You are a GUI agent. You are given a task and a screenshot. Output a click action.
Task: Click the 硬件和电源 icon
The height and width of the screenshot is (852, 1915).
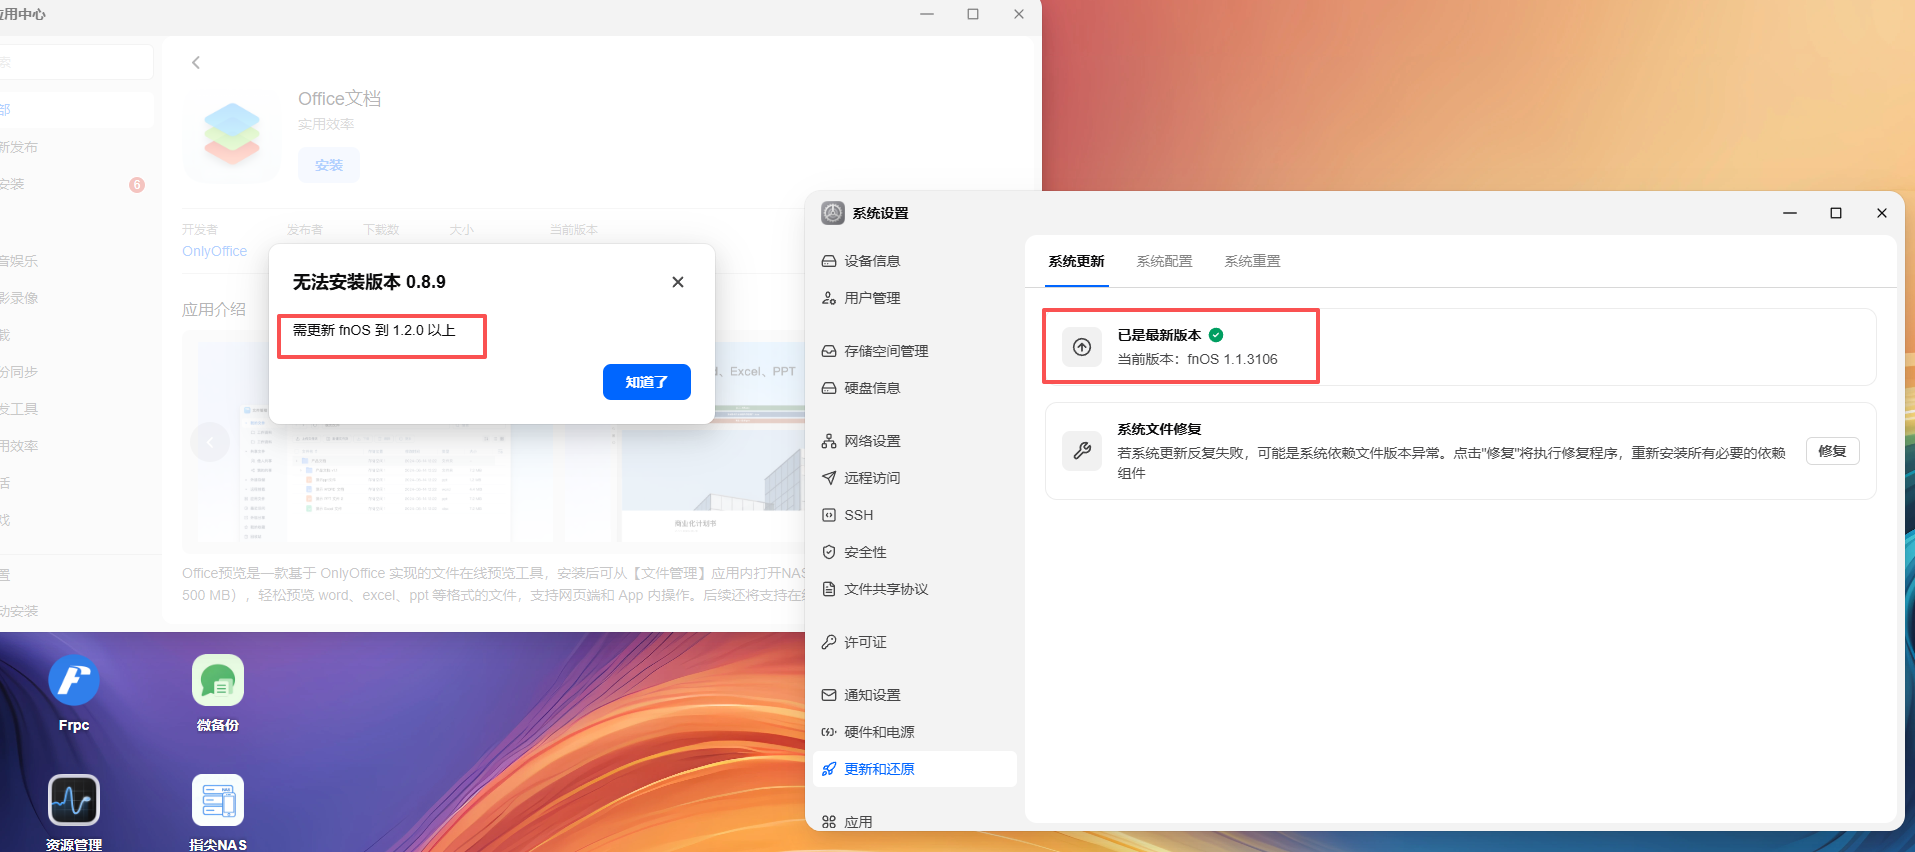coord(829,732)
